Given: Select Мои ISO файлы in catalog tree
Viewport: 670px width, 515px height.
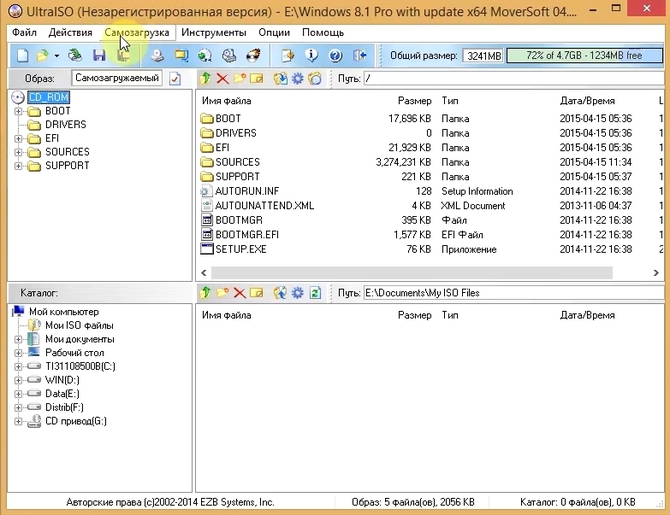Looking at the screenshot, I should pos(79,326).
